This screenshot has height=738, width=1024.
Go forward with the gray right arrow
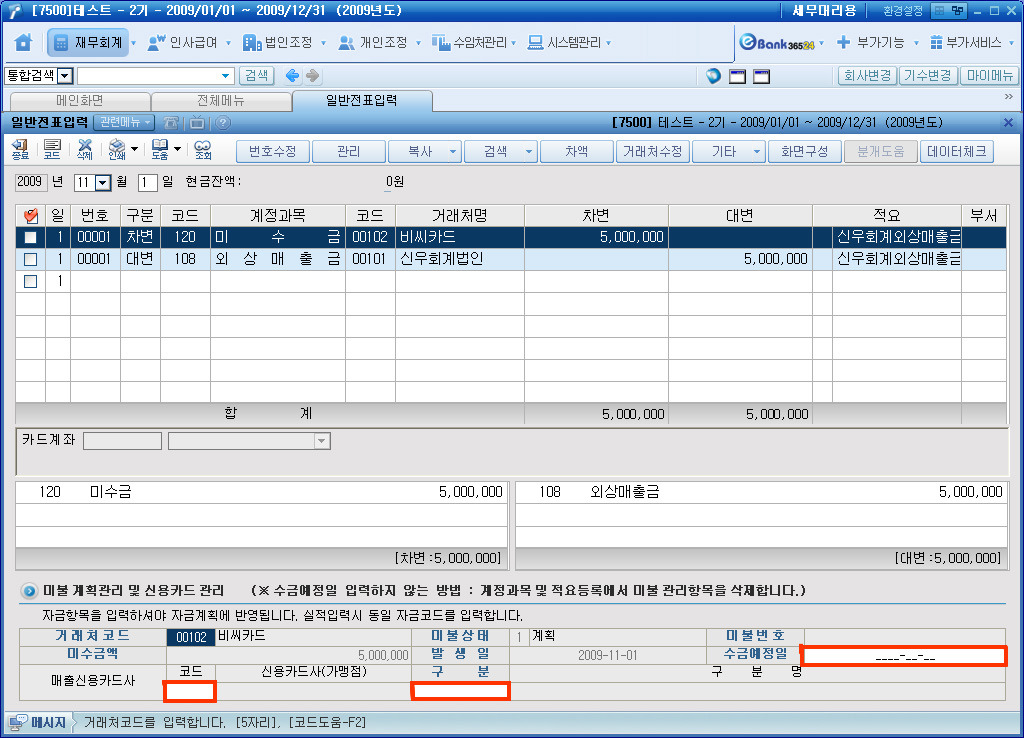tap(313, 76)
